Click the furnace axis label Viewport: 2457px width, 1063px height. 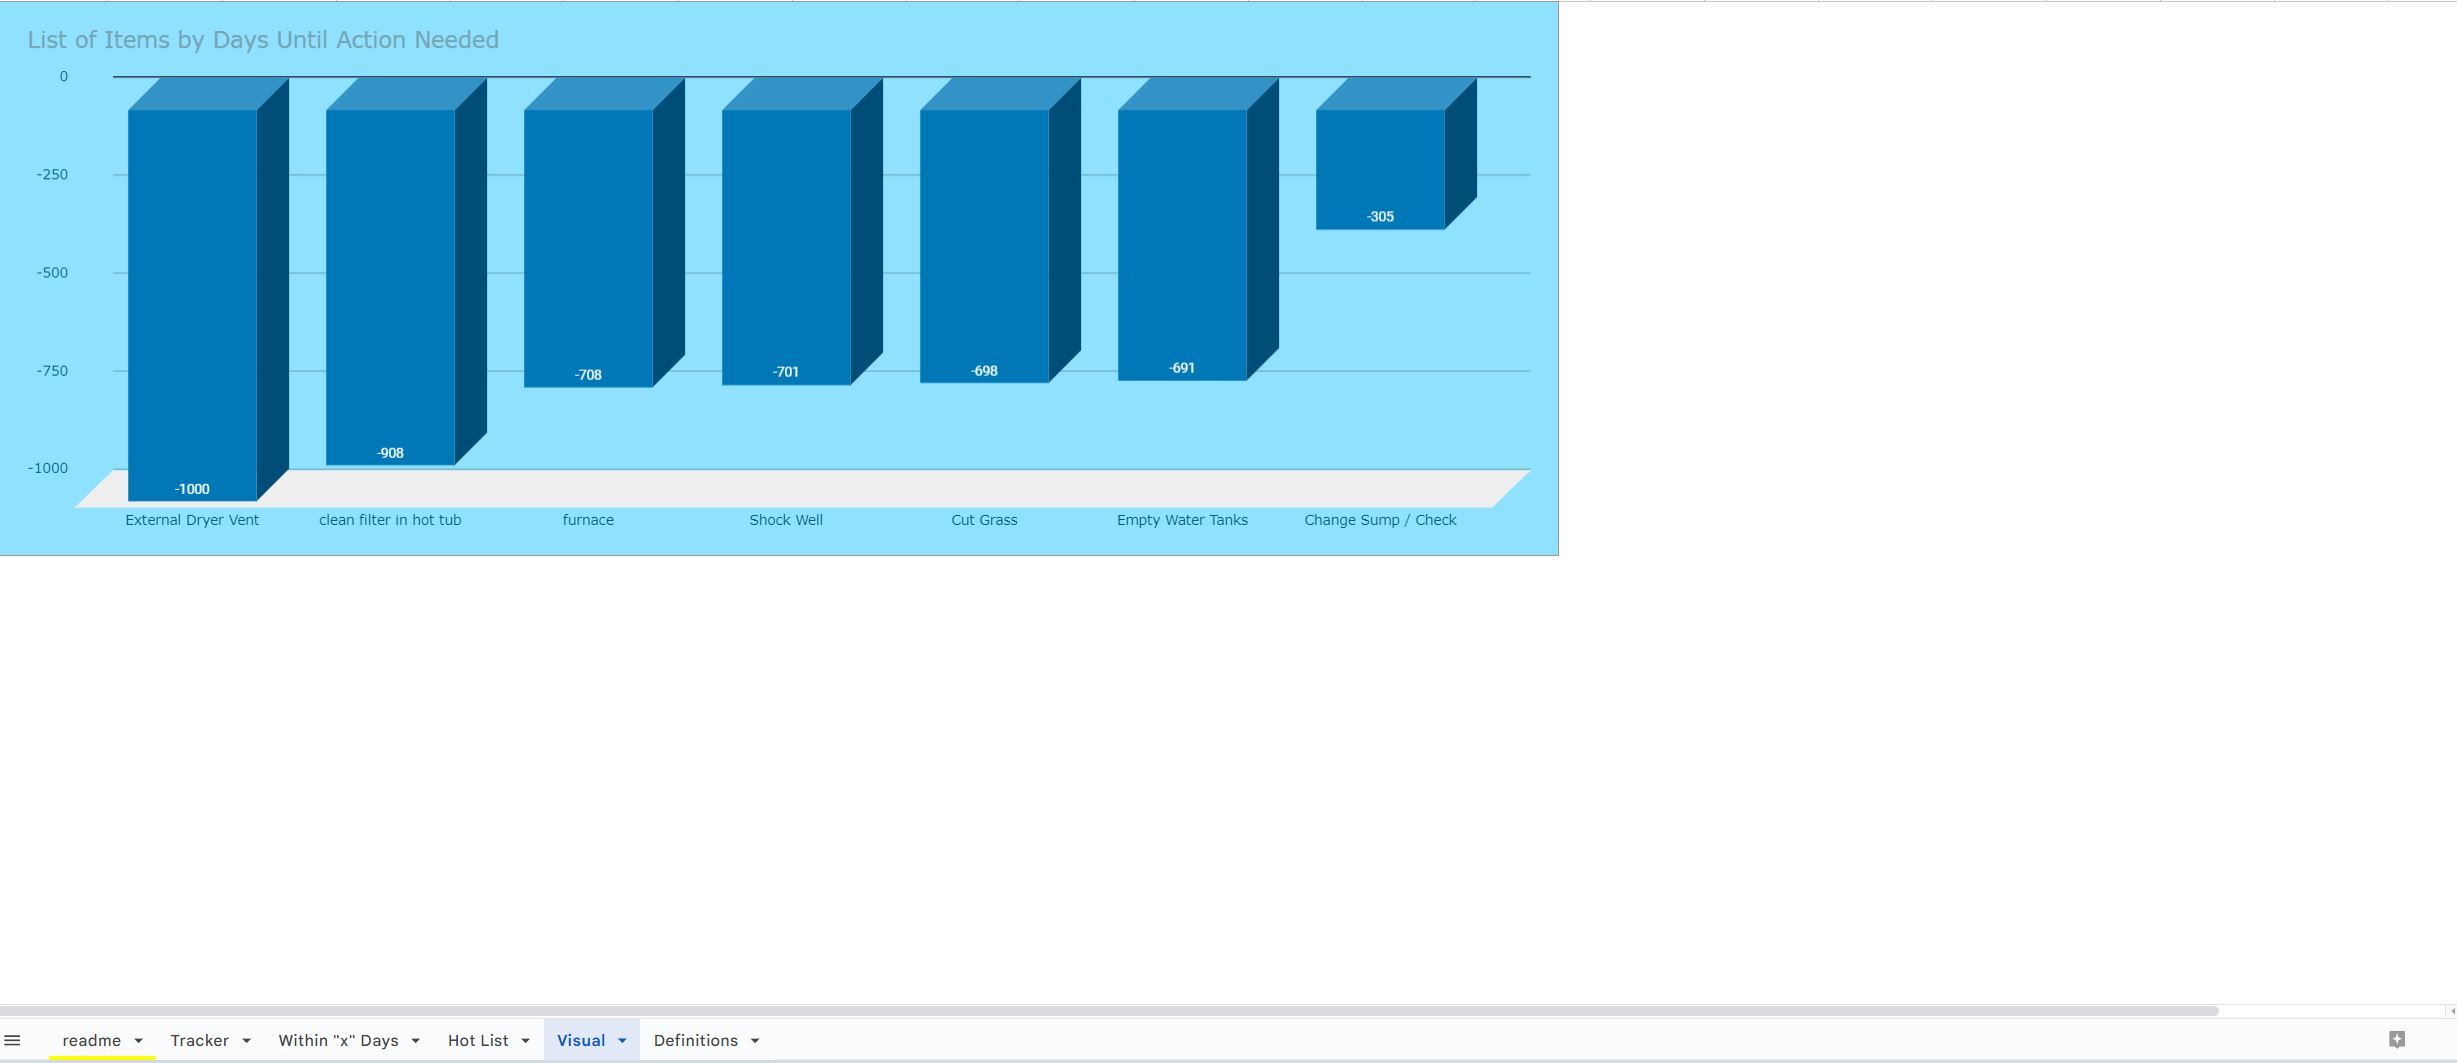tap(588, 520)
